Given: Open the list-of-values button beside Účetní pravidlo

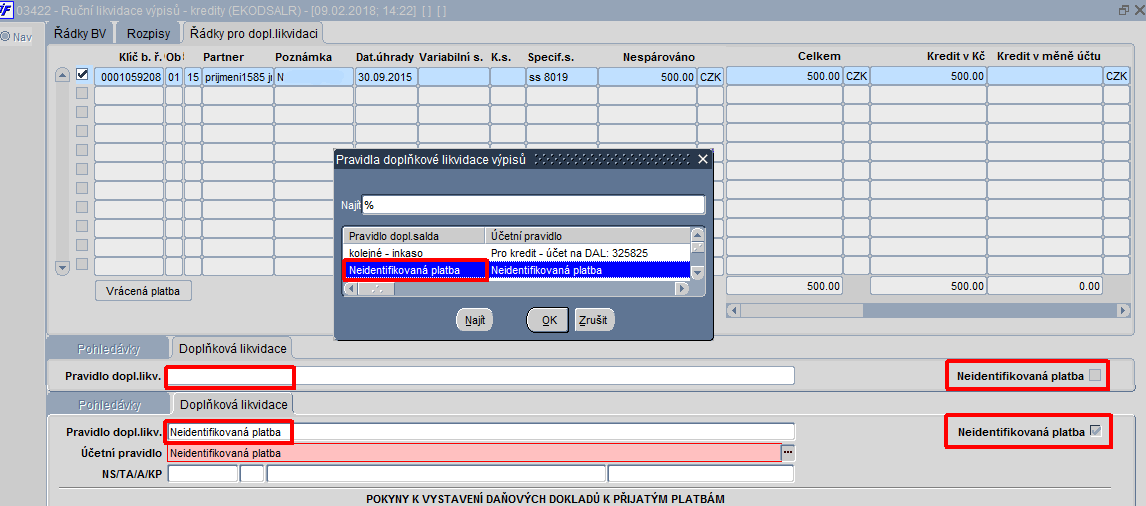Looking at the screenshot, I should 788,453.
